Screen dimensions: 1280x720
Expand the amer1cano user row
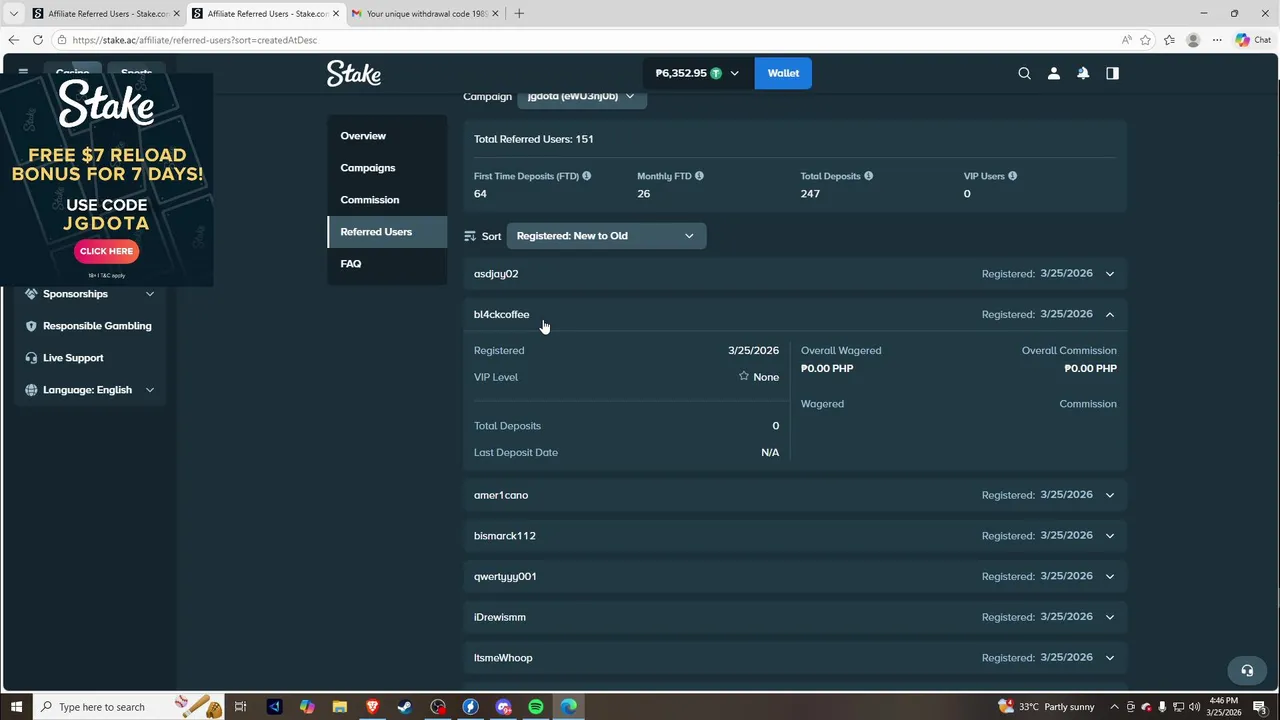[x=794, y=495]
